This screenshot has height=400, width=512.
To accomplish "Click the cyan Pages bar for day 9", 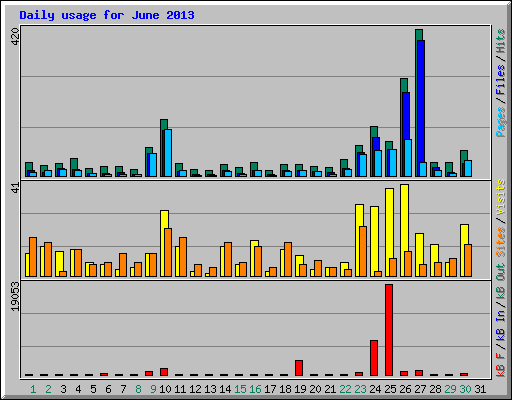I will [x=153, y=165].
